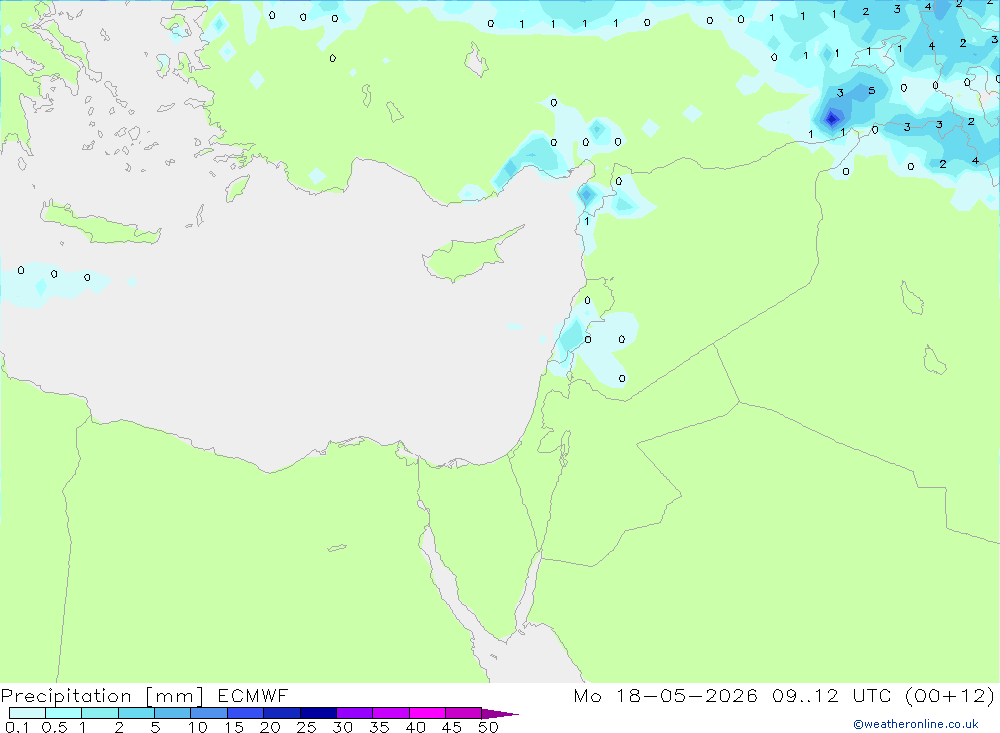Select the legend swatch between 2 and 5
Screen dimensions: 1000x733
[x=136, y=713]
